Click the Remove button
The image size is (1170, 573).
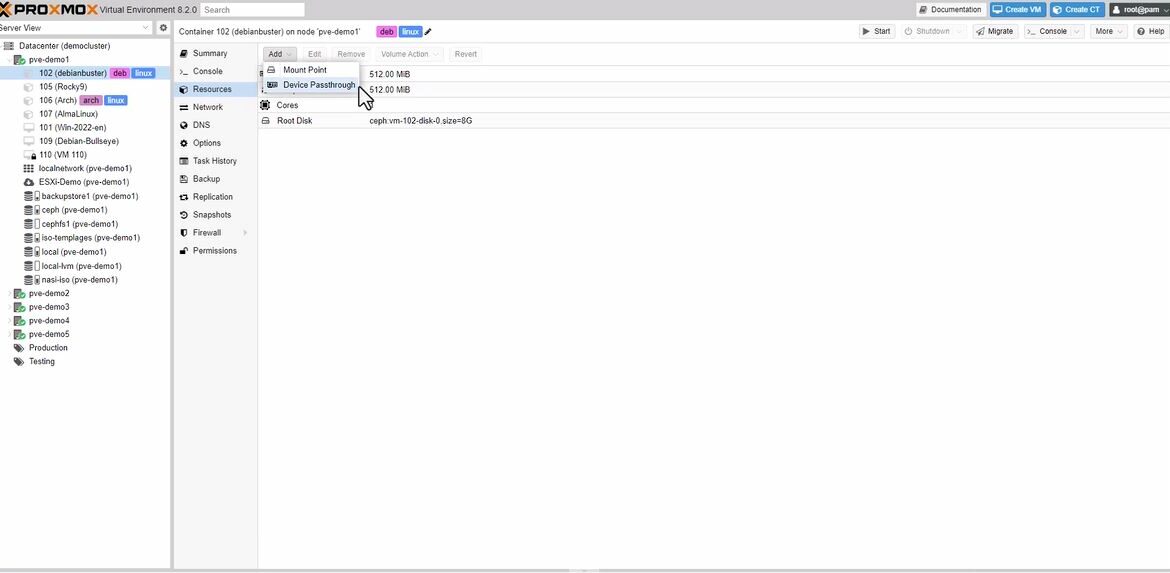[351, 54]
